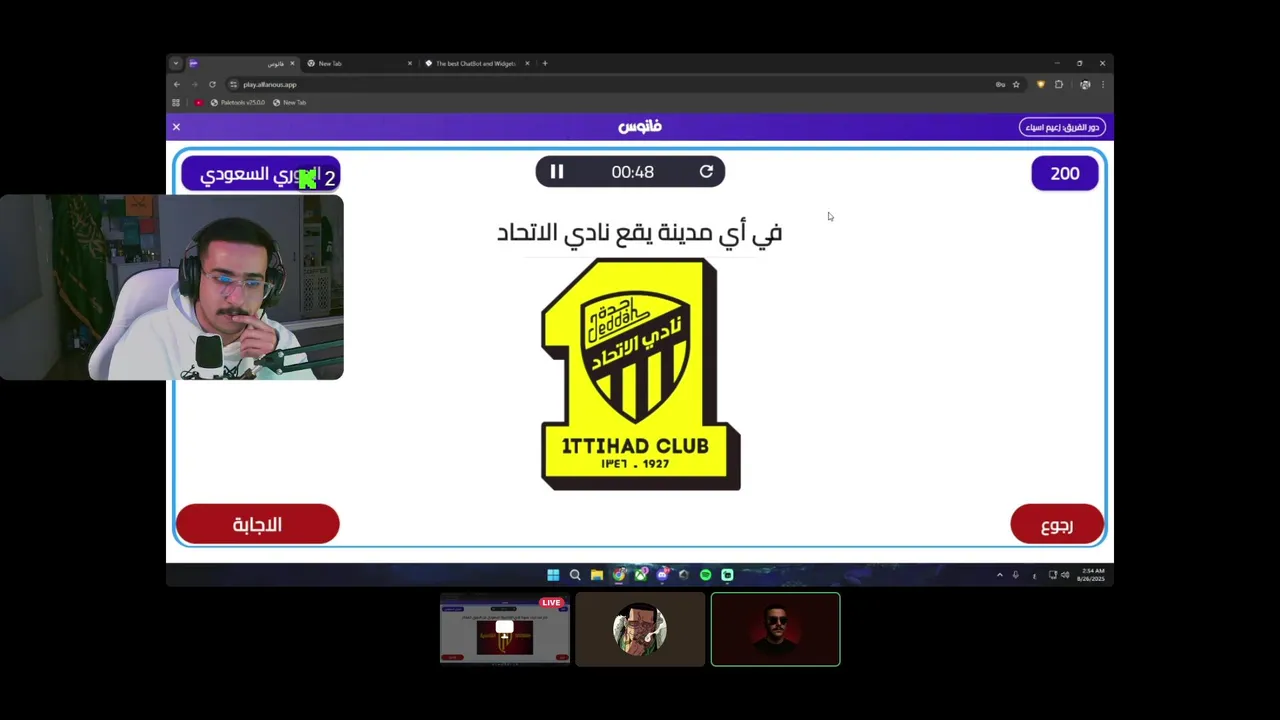Close the فانوس browser tab
The width and height of the screenshot is (1280, 720).
292,63
